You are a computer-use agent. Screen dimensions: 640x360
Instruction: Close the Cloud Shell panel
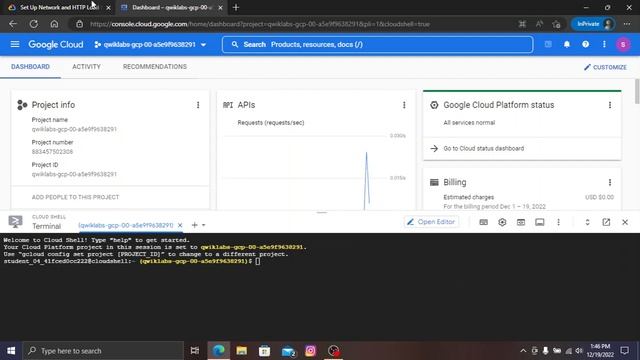[x=625, y=222]
